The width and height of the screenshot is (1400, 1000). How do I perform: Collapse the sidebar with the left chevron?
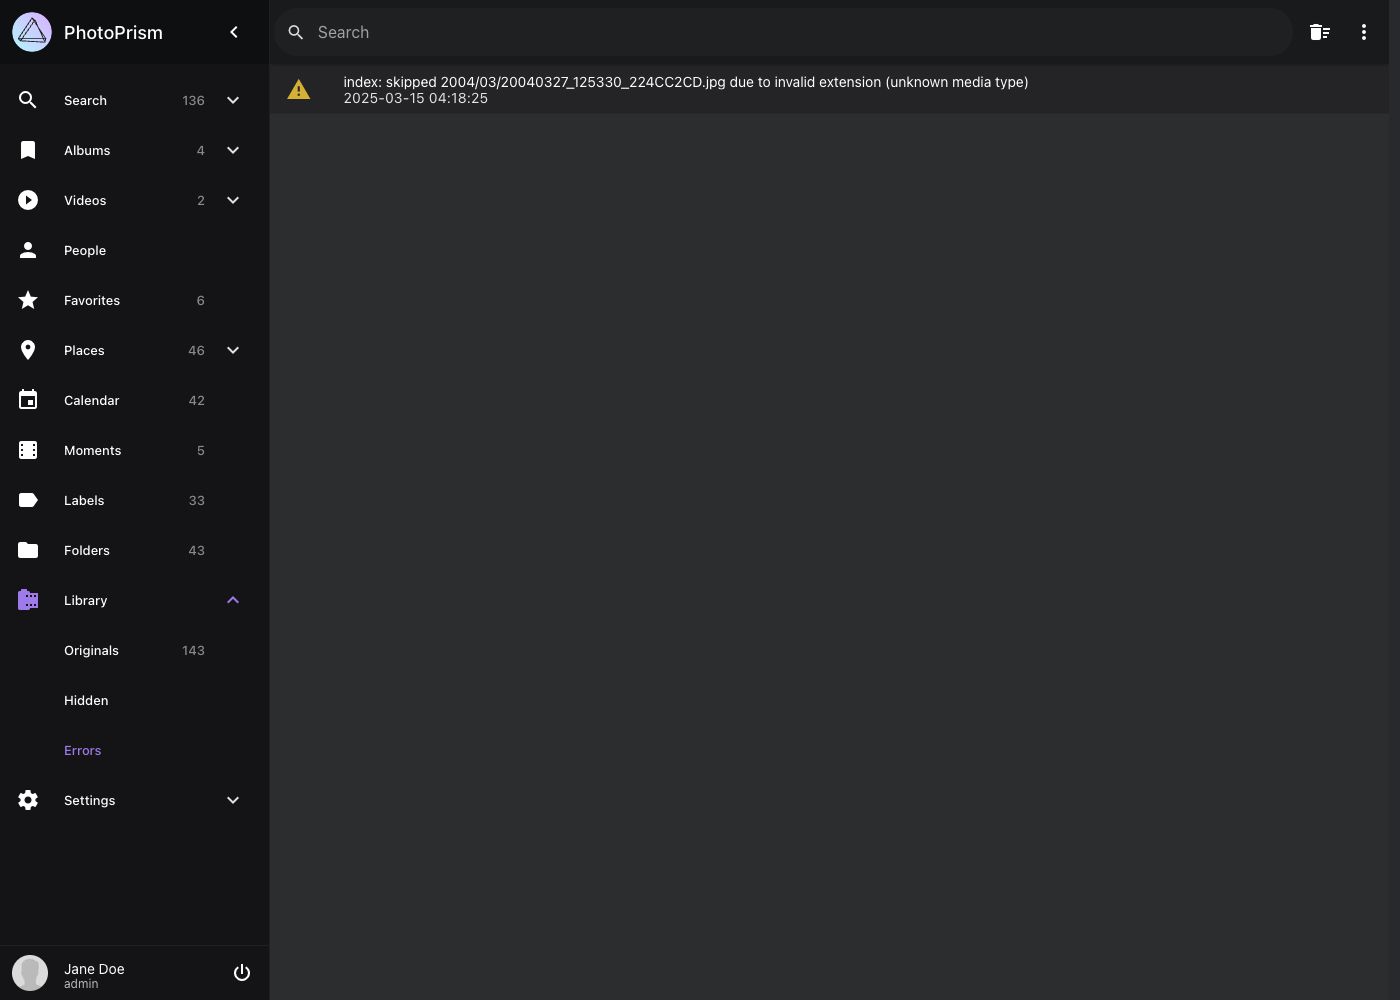(234, 32)
